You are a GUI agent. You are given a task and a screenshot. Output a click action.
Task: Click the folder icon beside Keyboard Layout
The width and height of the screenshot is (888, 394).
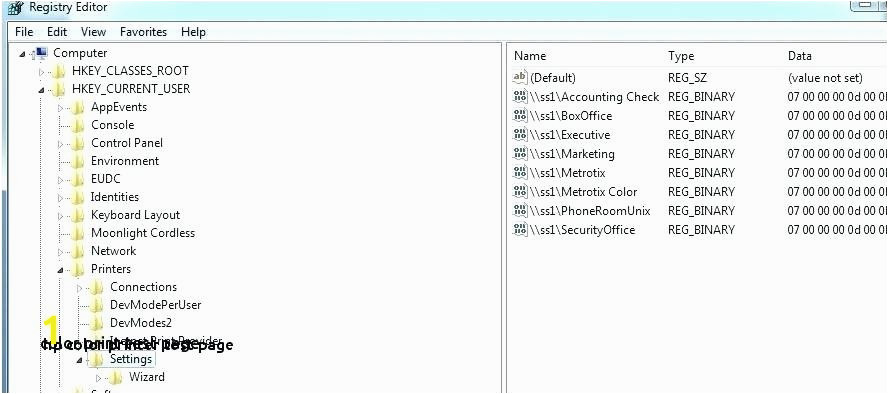[x=78, y=215]
